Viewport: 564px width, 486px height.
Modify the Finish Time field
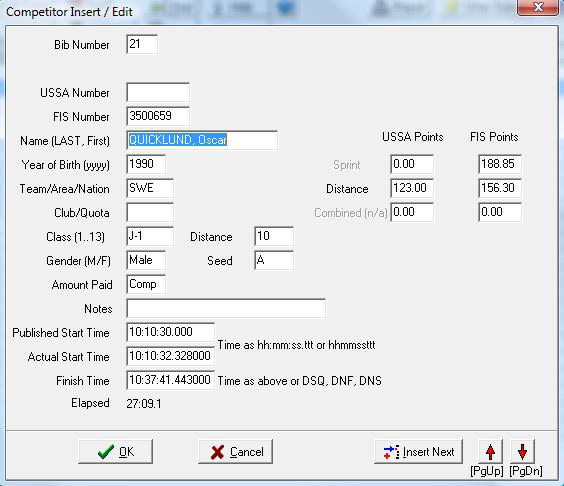(171, 380)
